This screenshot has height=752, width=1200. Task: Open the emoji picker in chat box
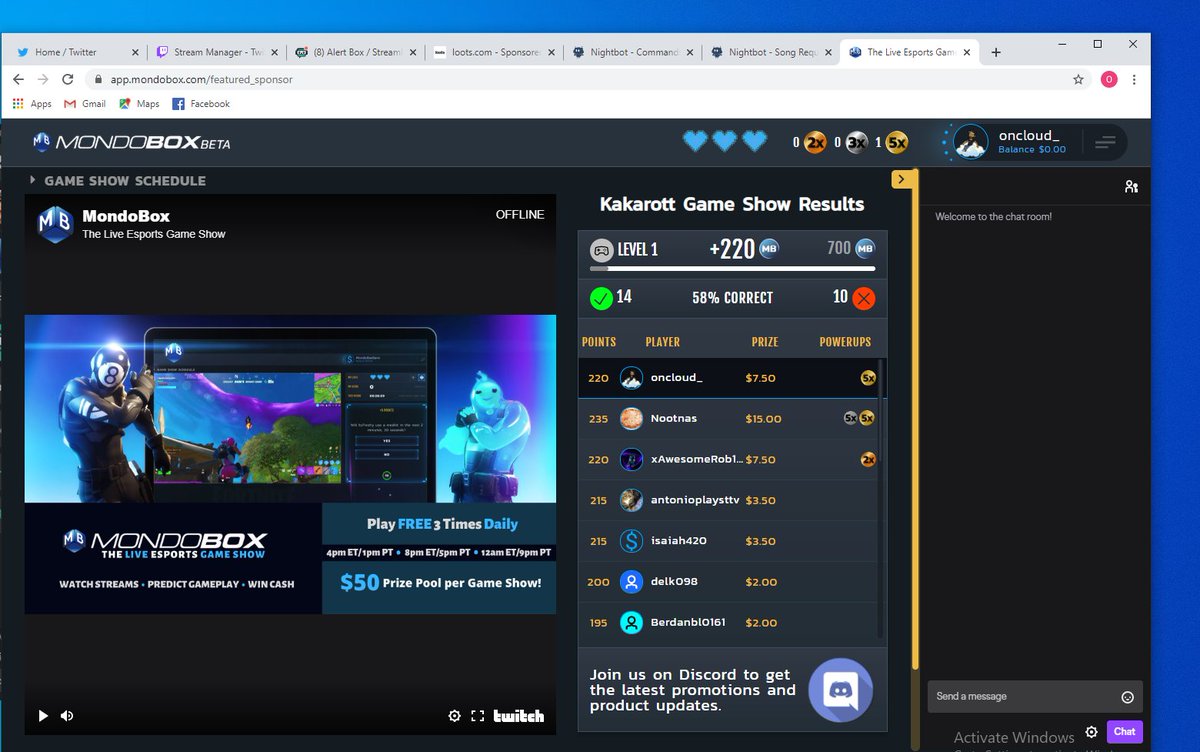[1127, 697]
